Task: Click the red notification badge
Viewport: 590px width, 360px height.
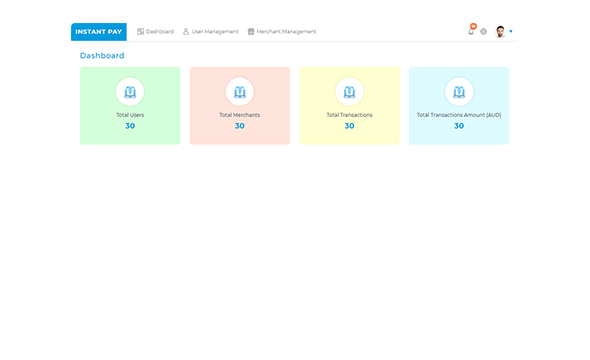Action: [x=473, y=26]
